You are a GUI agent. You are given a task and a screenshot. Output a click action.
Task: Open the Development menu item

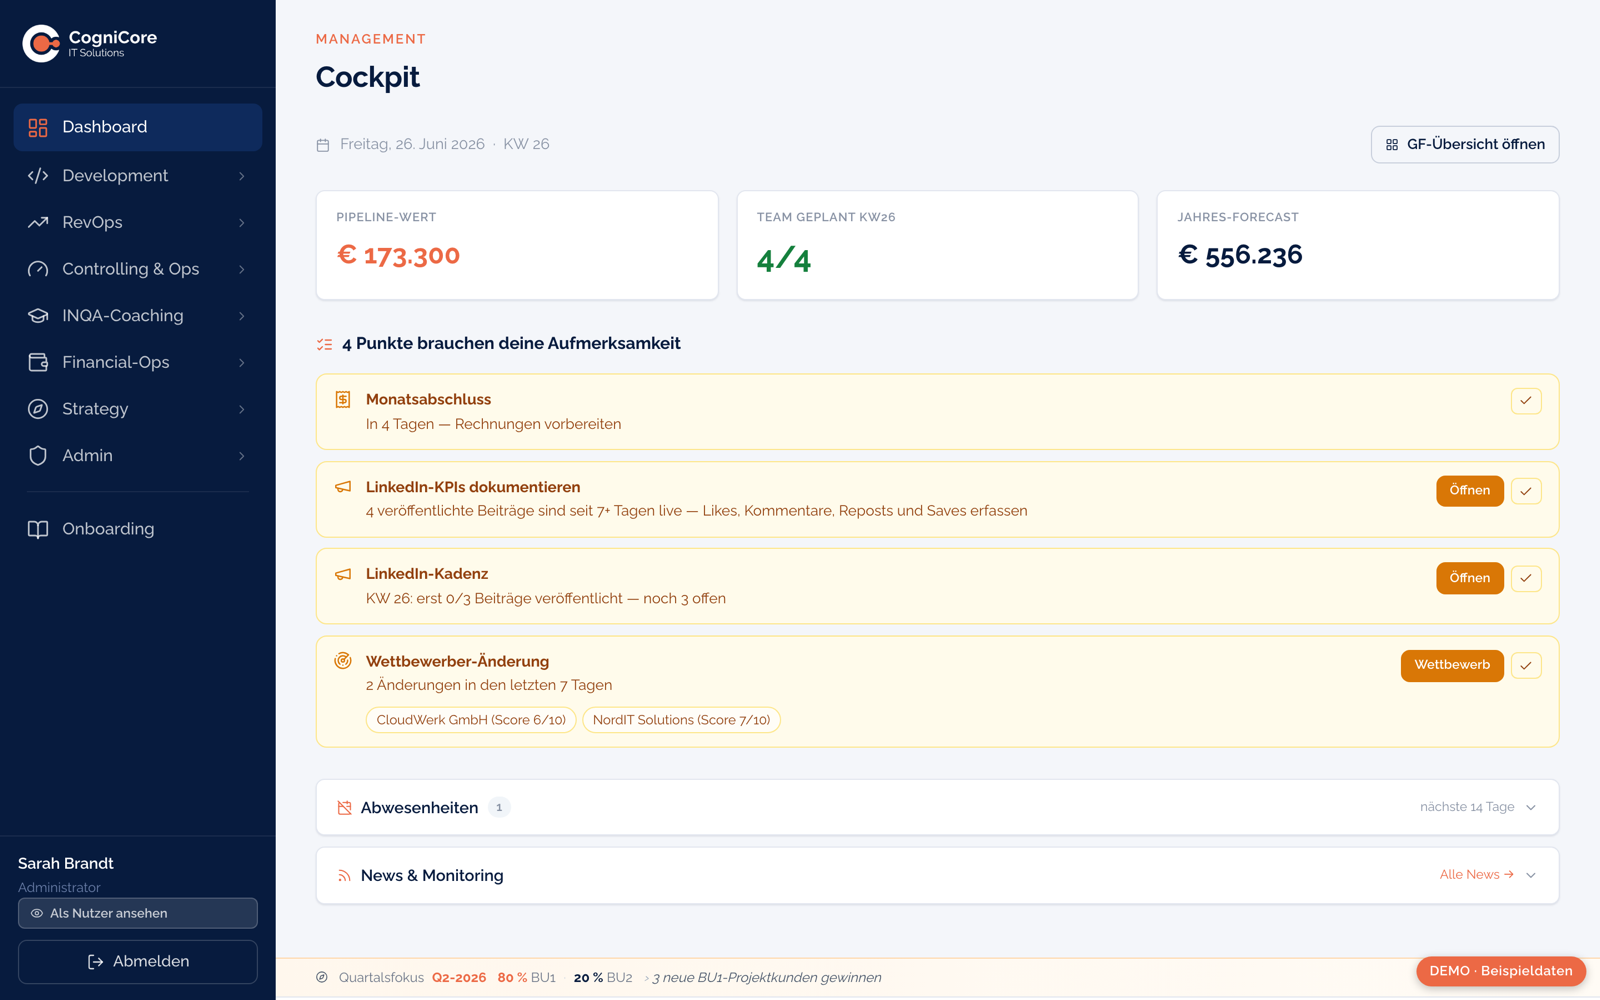point(138,175)
